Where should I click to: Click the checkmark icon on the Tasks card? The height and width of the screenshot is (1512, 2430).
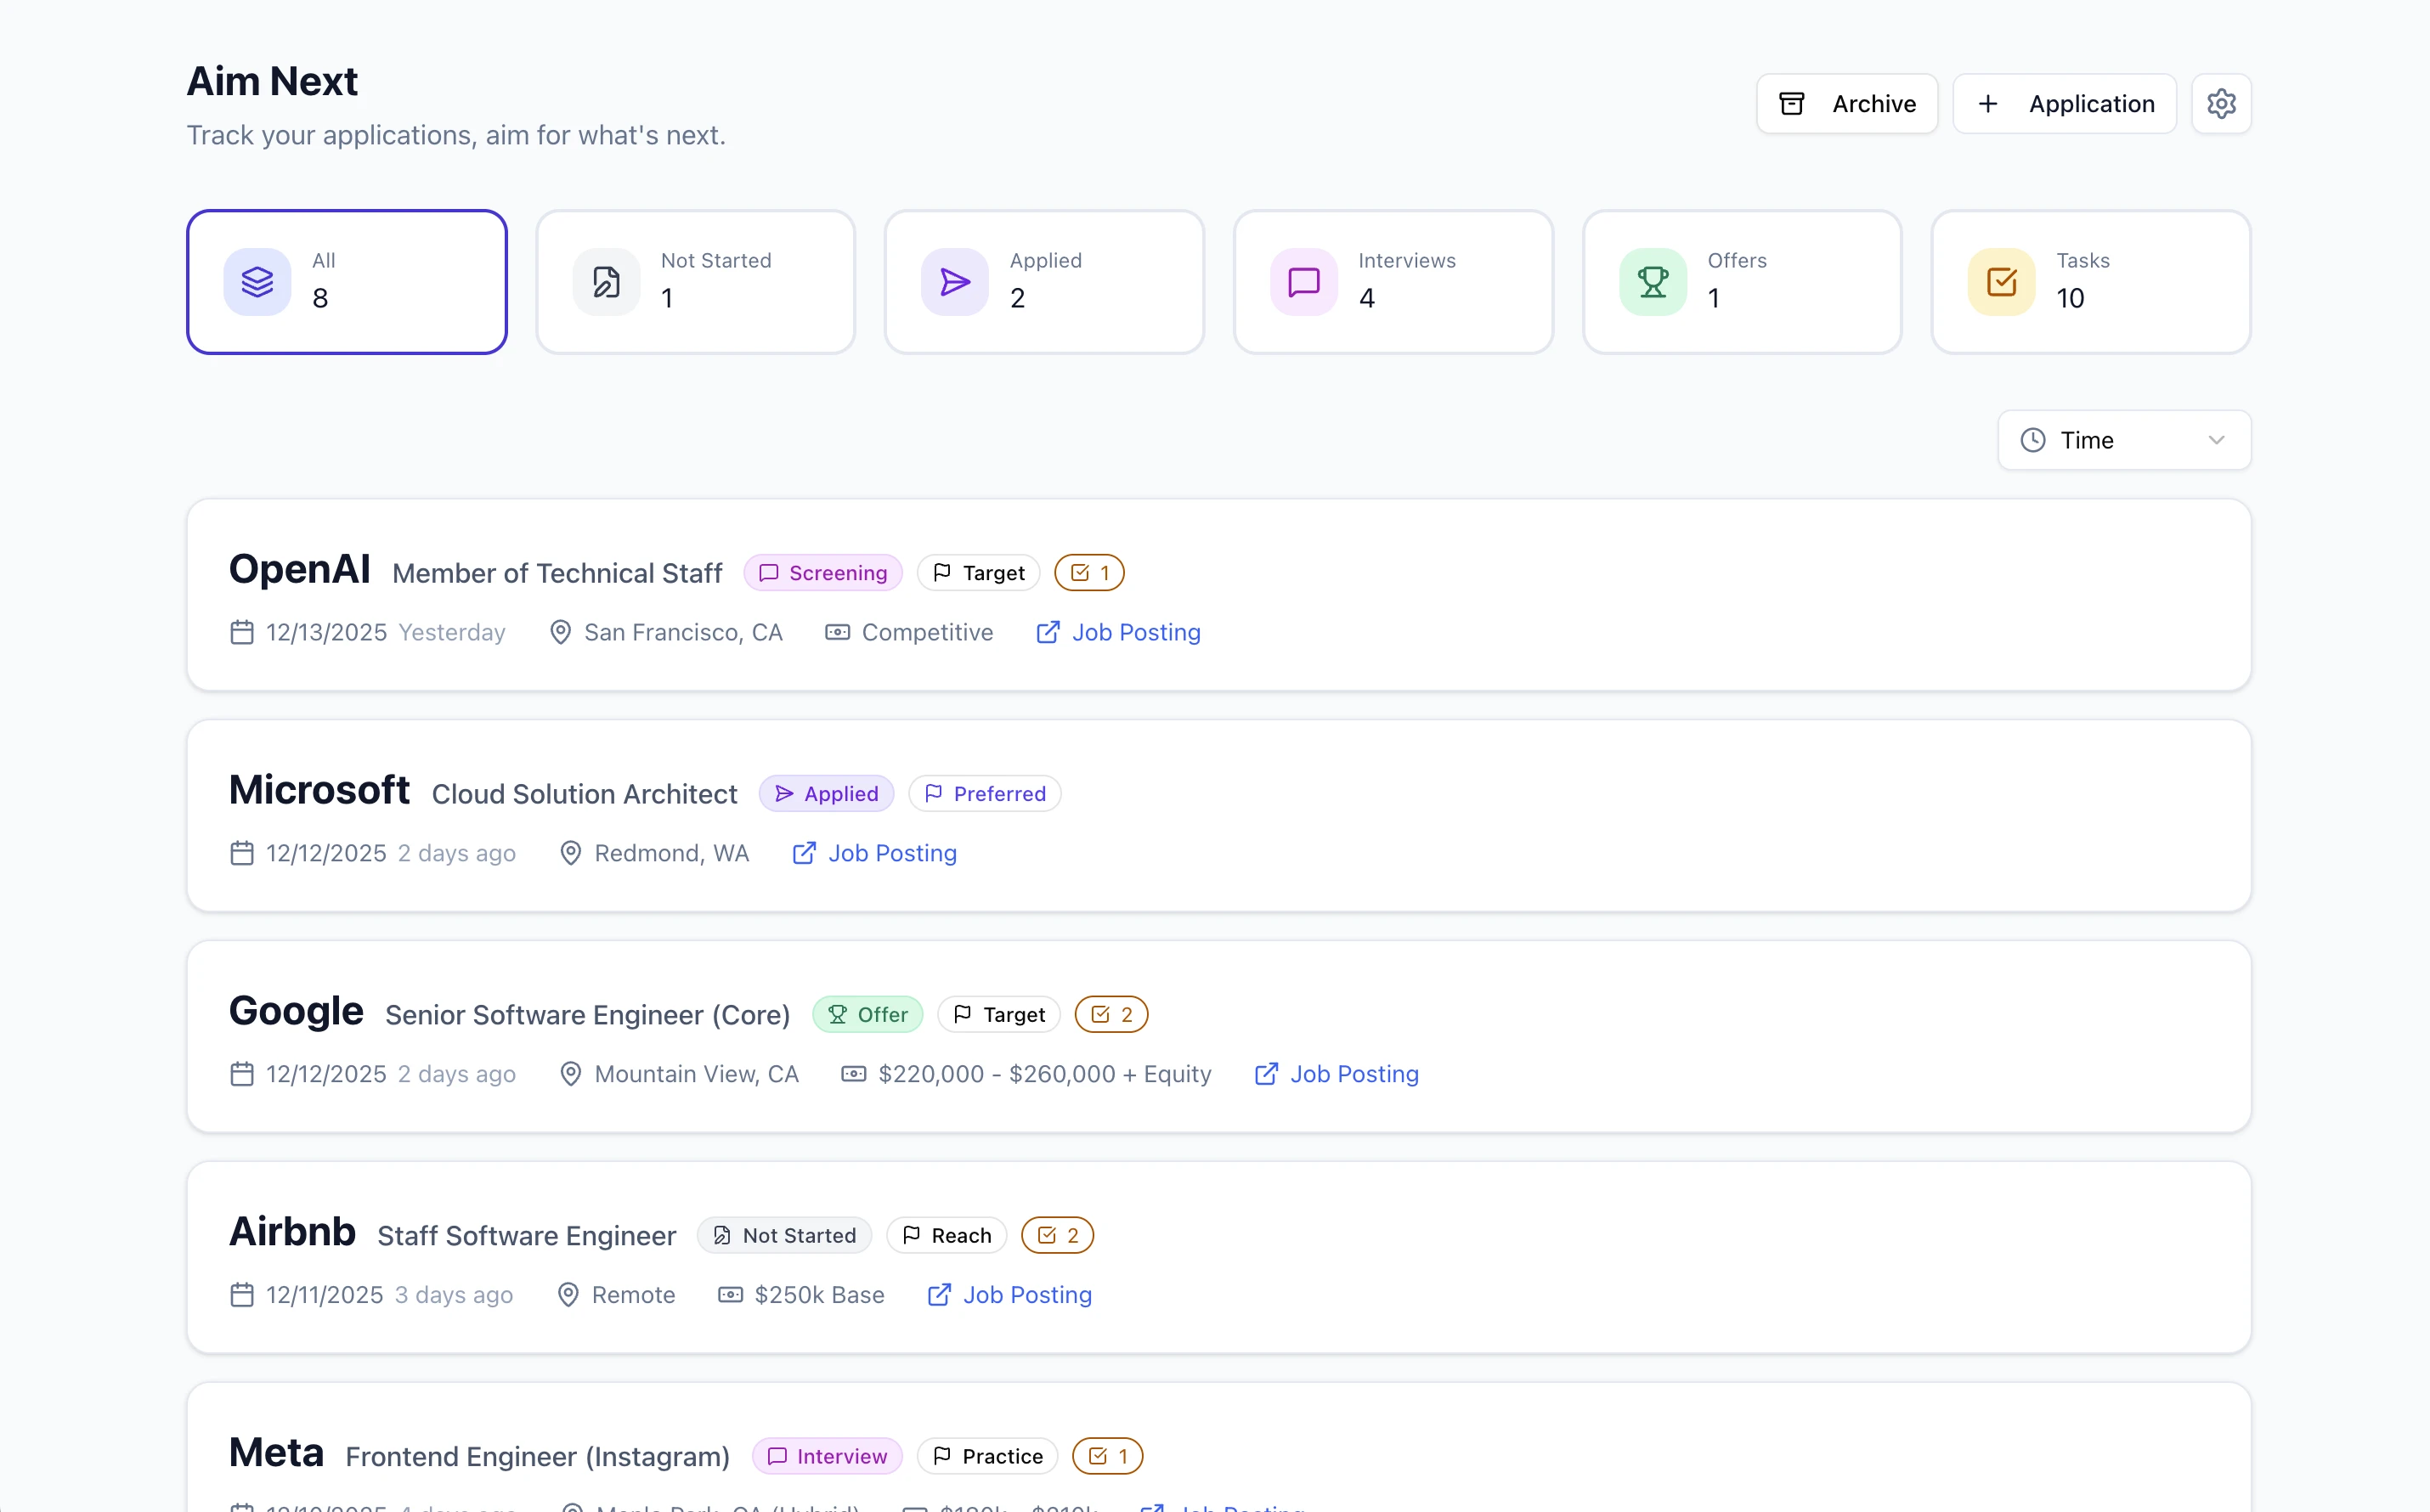click(x=2001, y=281)
